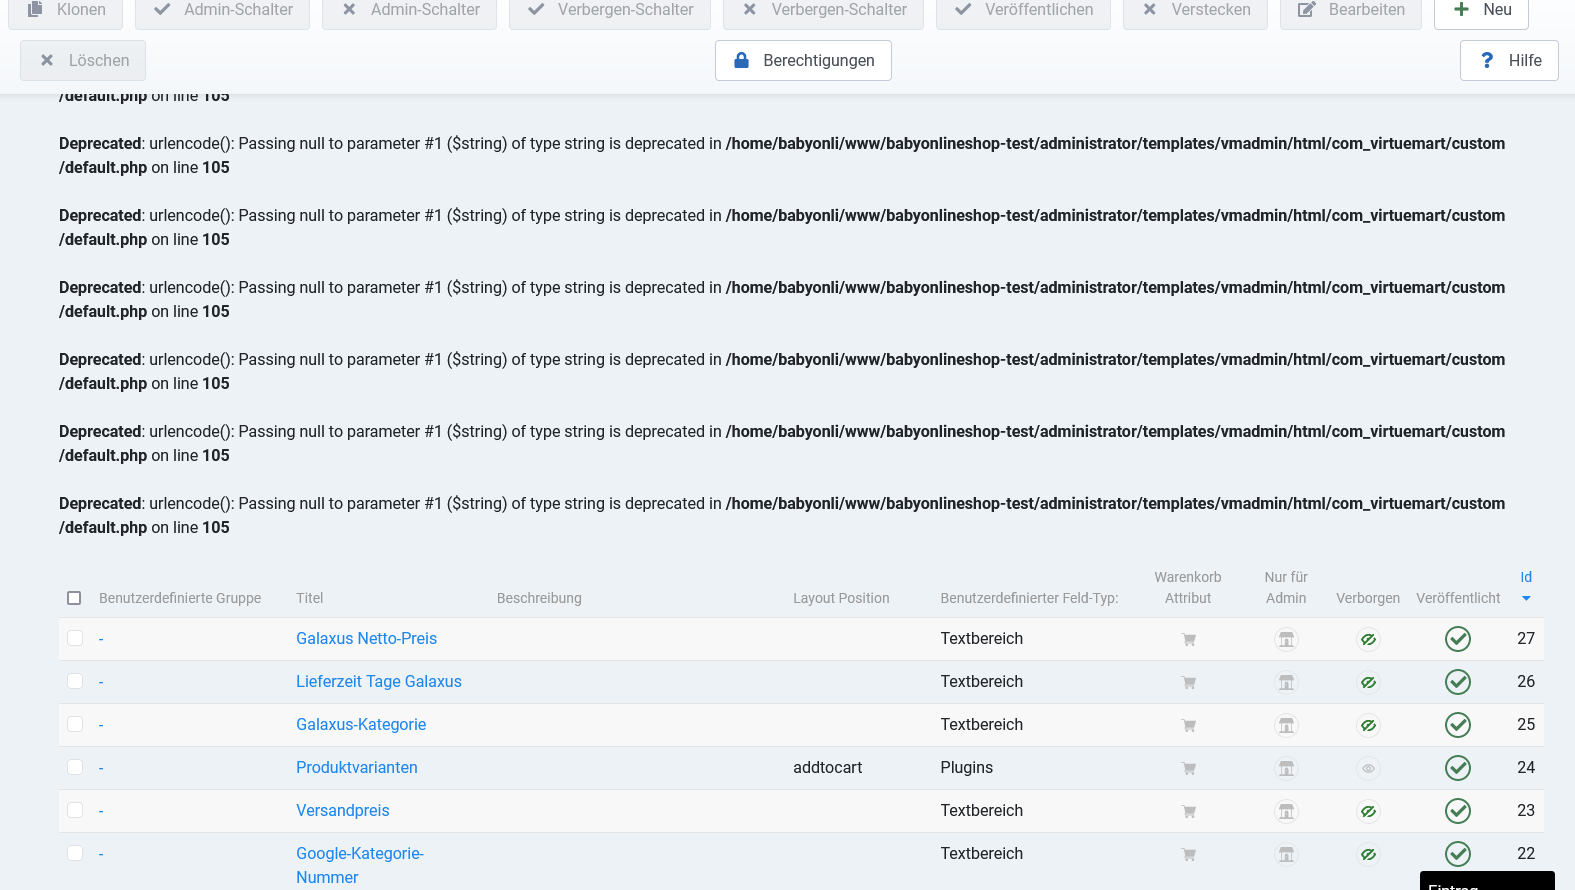Sort table by Titel column header

[309, 598]
